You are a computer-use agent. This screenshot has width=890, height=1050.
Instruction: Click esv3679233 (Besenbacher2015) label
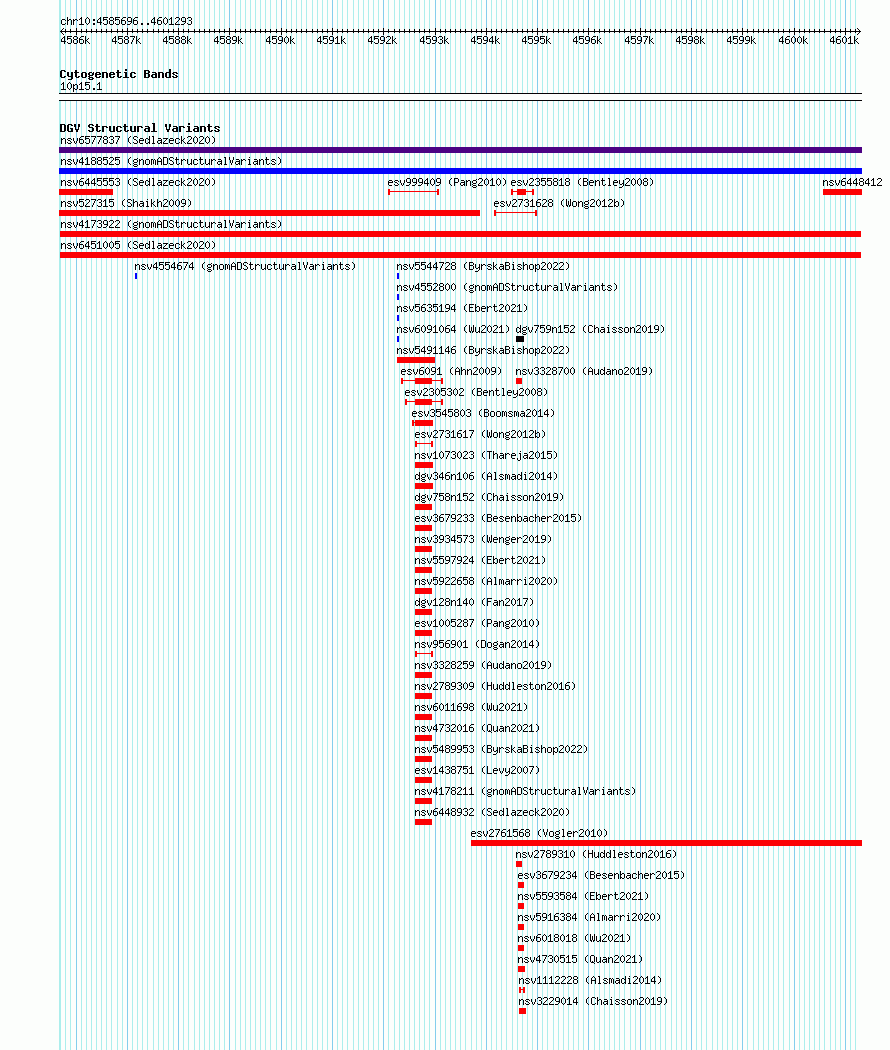[498, 518]
